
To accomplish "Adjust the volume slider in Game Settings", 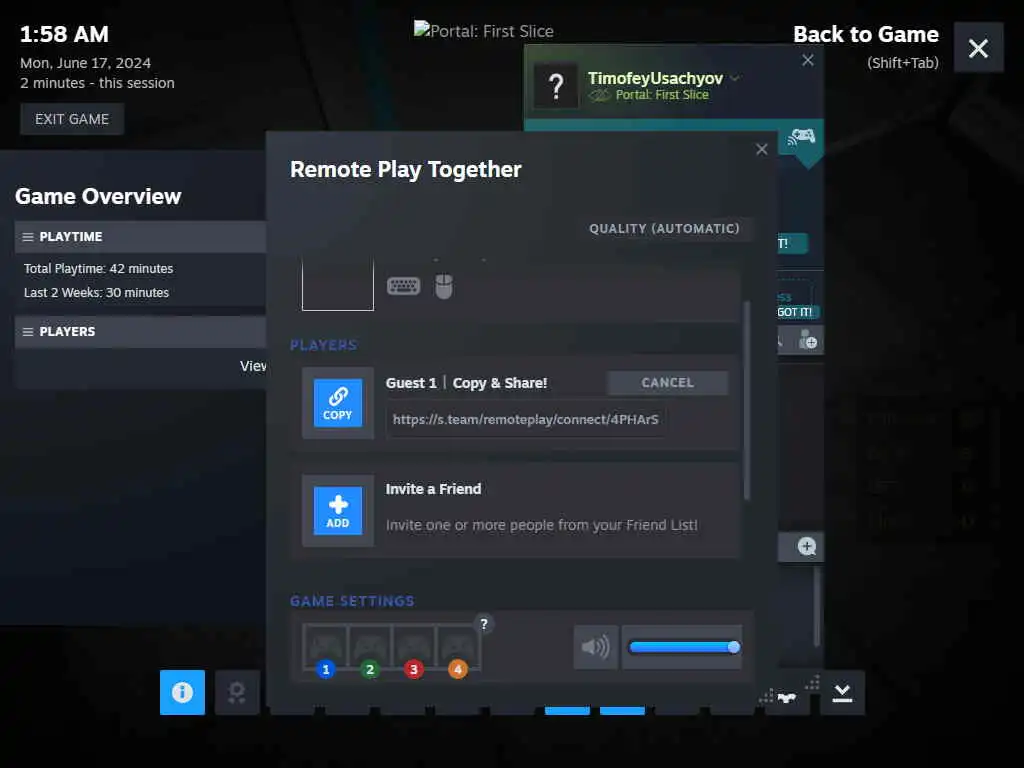I will click(x=682, y=647).
